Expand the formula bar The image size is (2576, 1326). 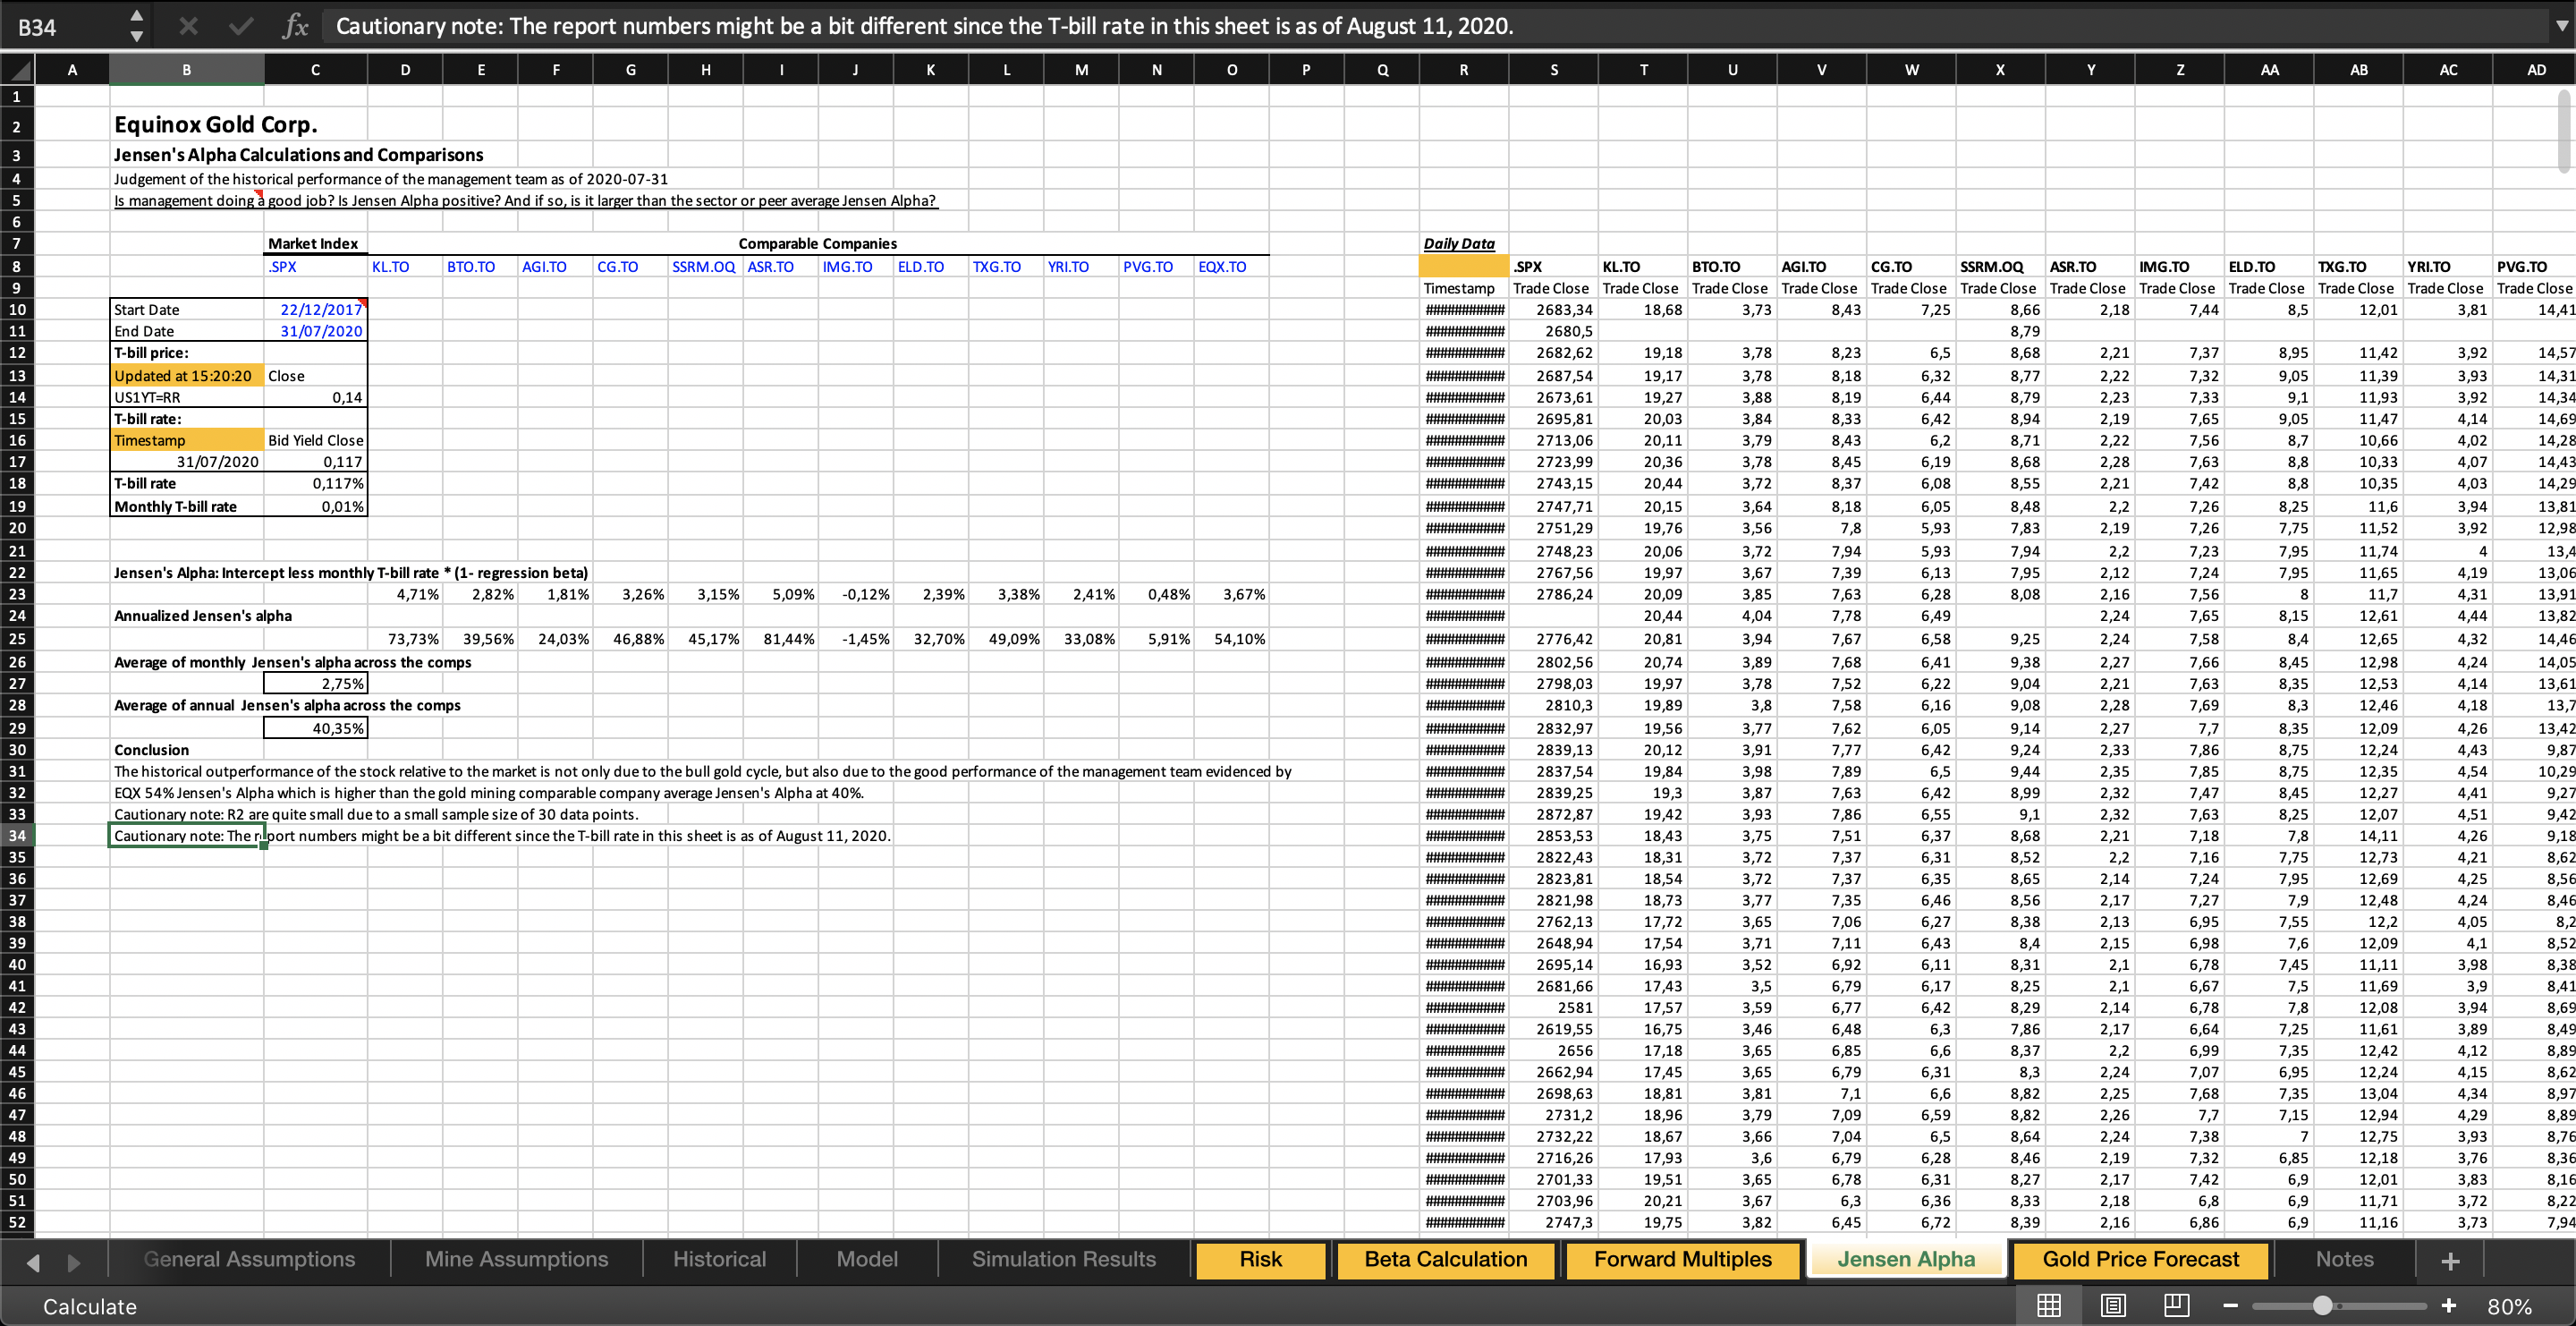coord(2561,26)
